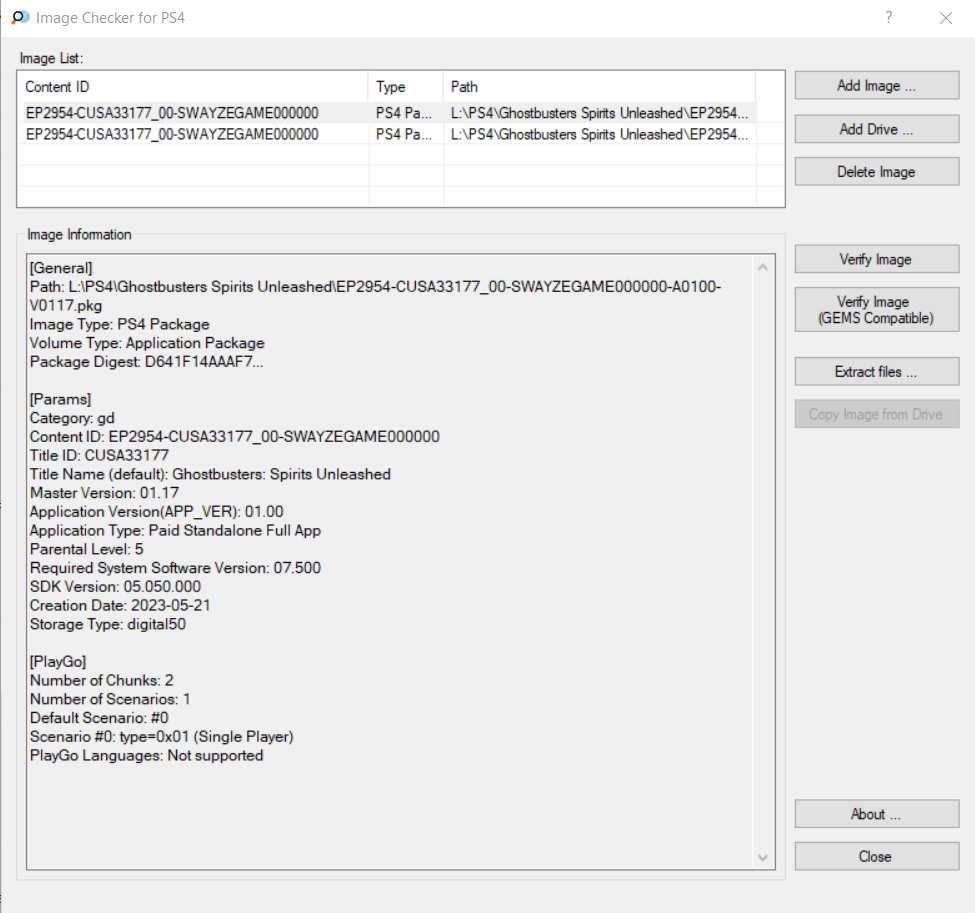
Task: Click the Type column header
Action: click(406, 87)
